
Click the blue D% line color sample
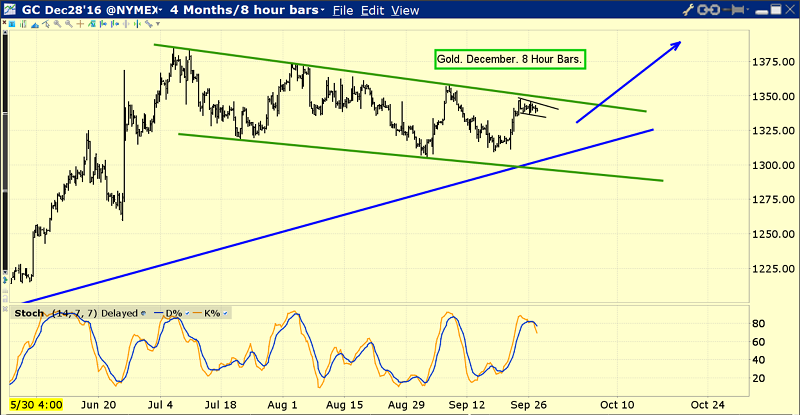click(x=158, y=314)
